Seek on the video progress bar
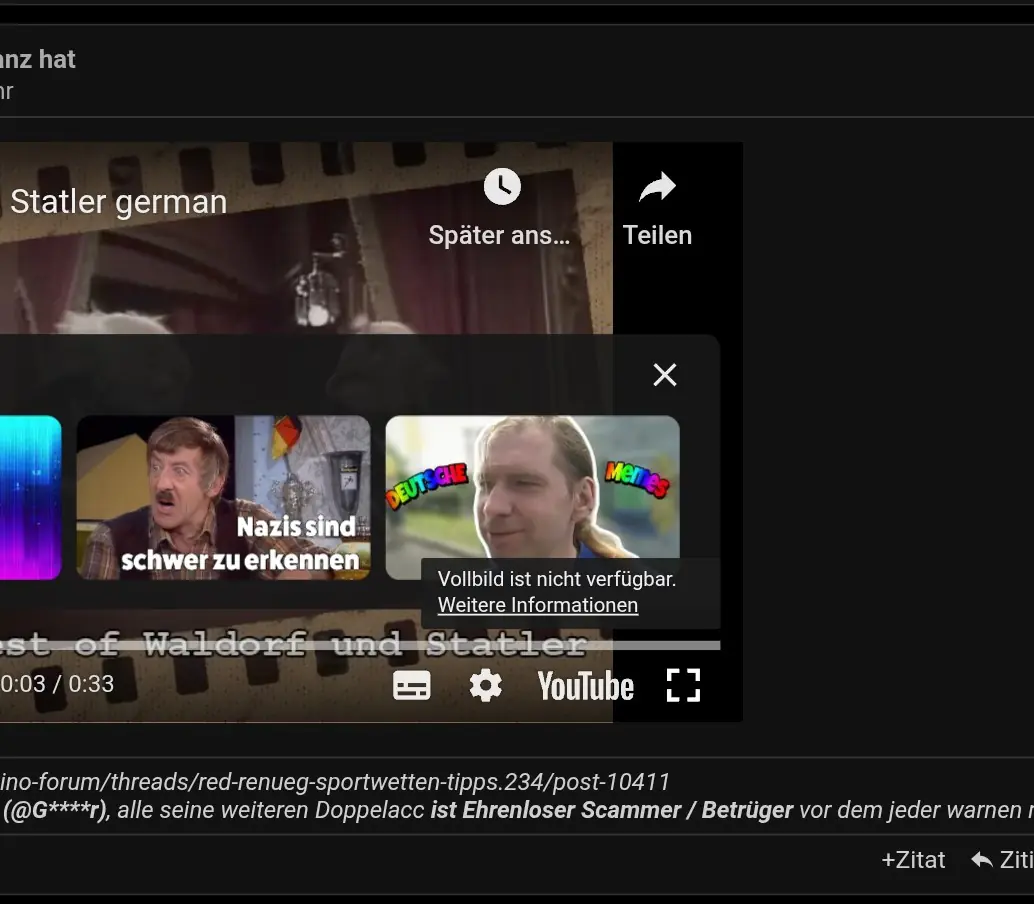The image size is (1034, 904). 360,646
